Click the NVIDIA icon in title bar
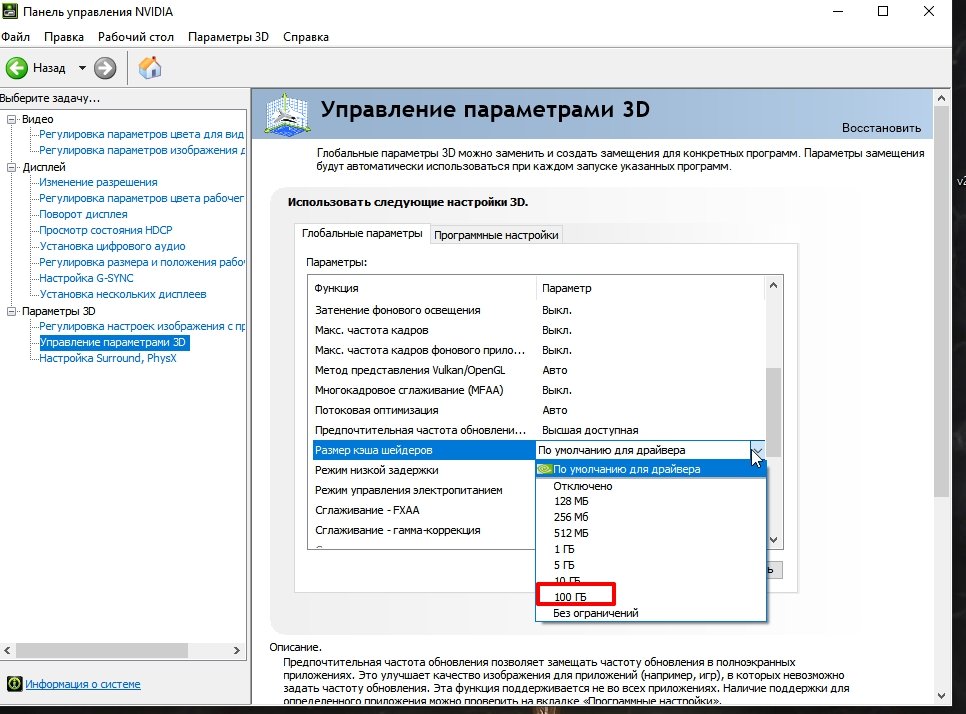Viewport: 966px width, 714px height. click(9, 11)
